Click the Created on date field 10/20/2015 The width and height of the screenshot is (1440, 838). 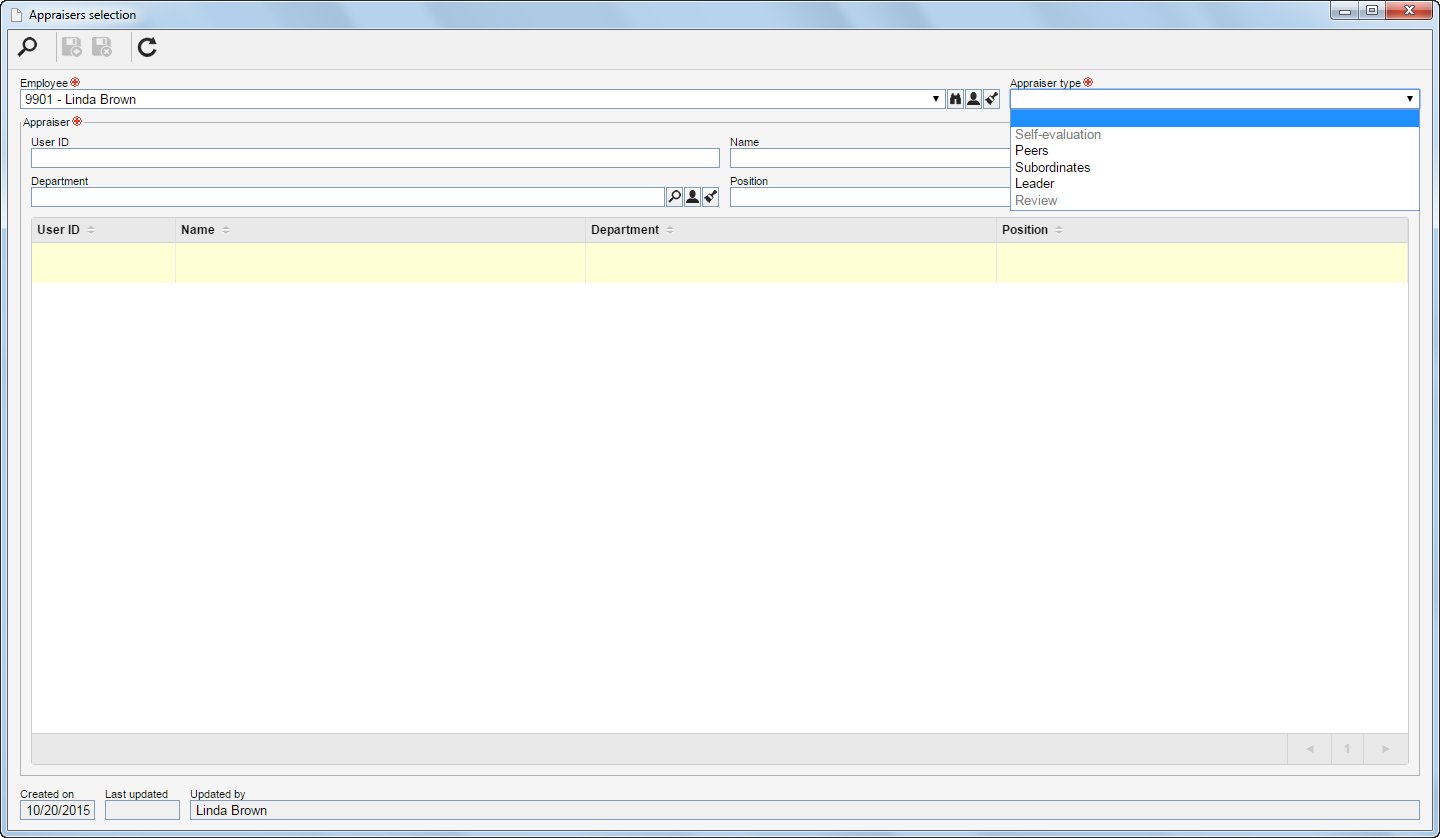click(x=58, y=810)
